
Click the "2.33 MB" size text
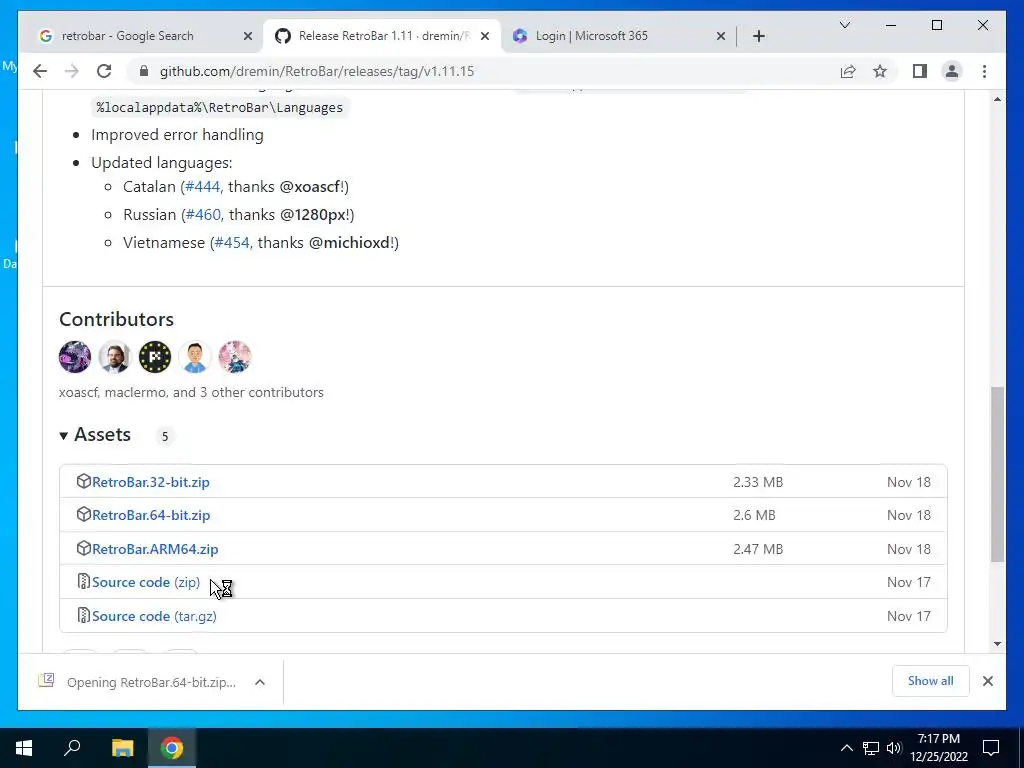tap(758, 482)
